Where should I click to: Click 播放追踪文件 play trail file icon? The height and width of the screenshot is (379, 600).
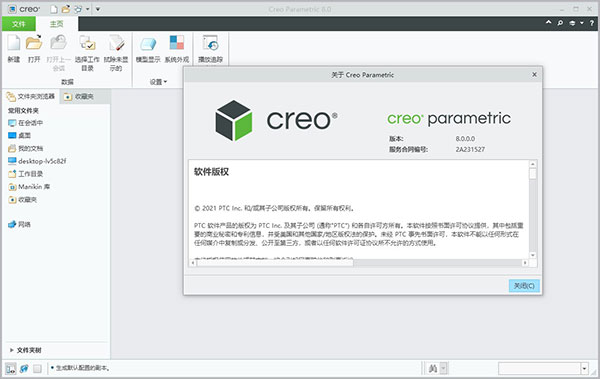(x=210, y=43)
